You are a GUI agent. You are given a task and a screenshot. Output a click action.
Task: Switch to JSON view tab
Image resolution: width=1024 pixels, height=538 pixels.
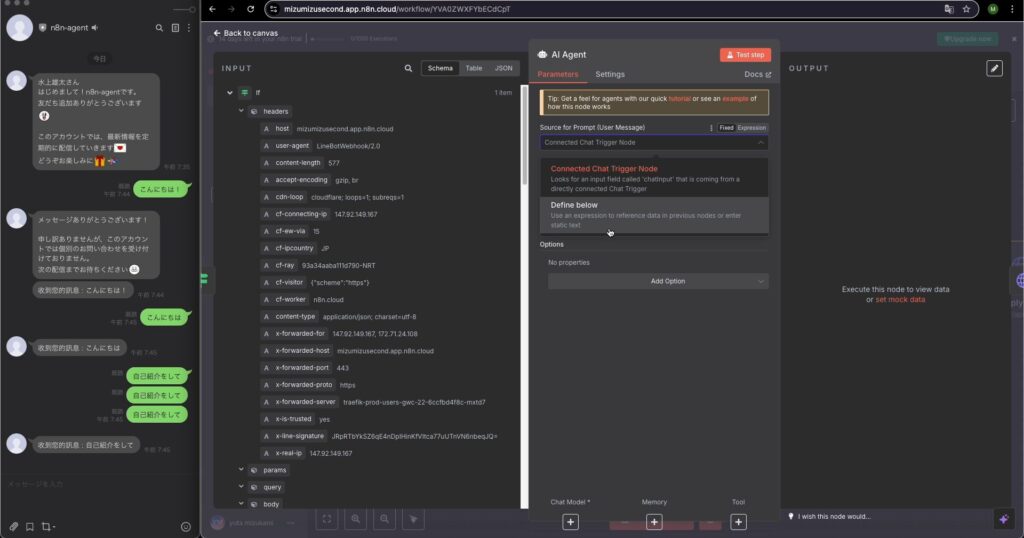503,68
